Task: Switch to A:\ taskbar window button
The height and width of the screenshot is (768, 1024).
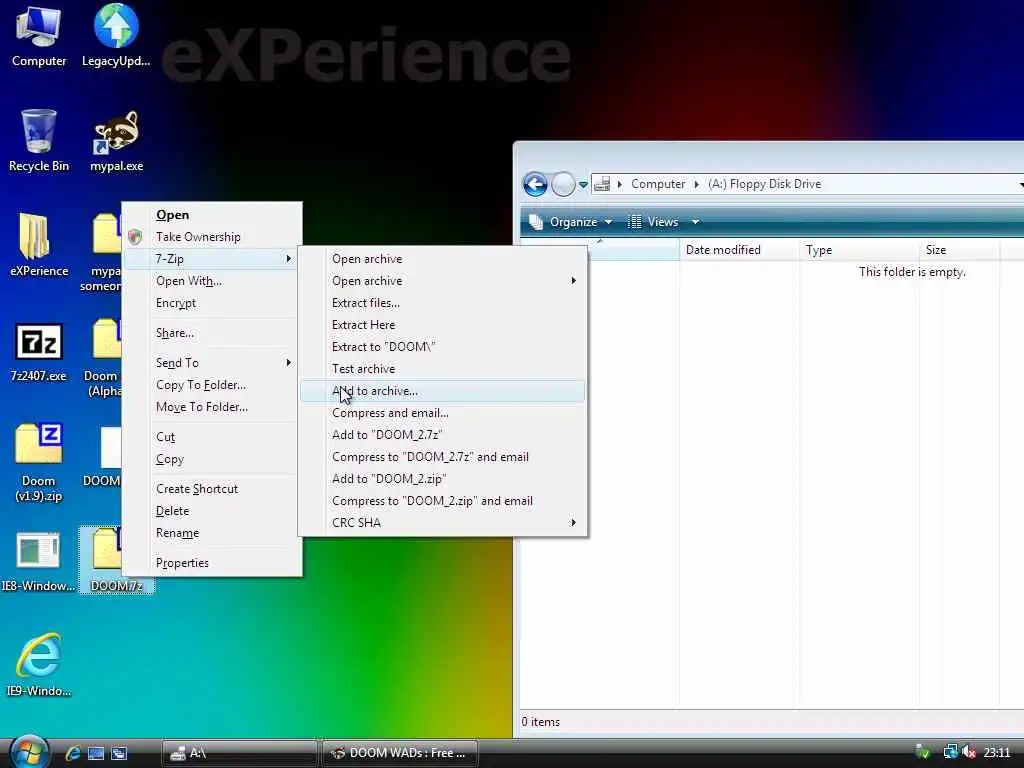Action: [239, 753]
